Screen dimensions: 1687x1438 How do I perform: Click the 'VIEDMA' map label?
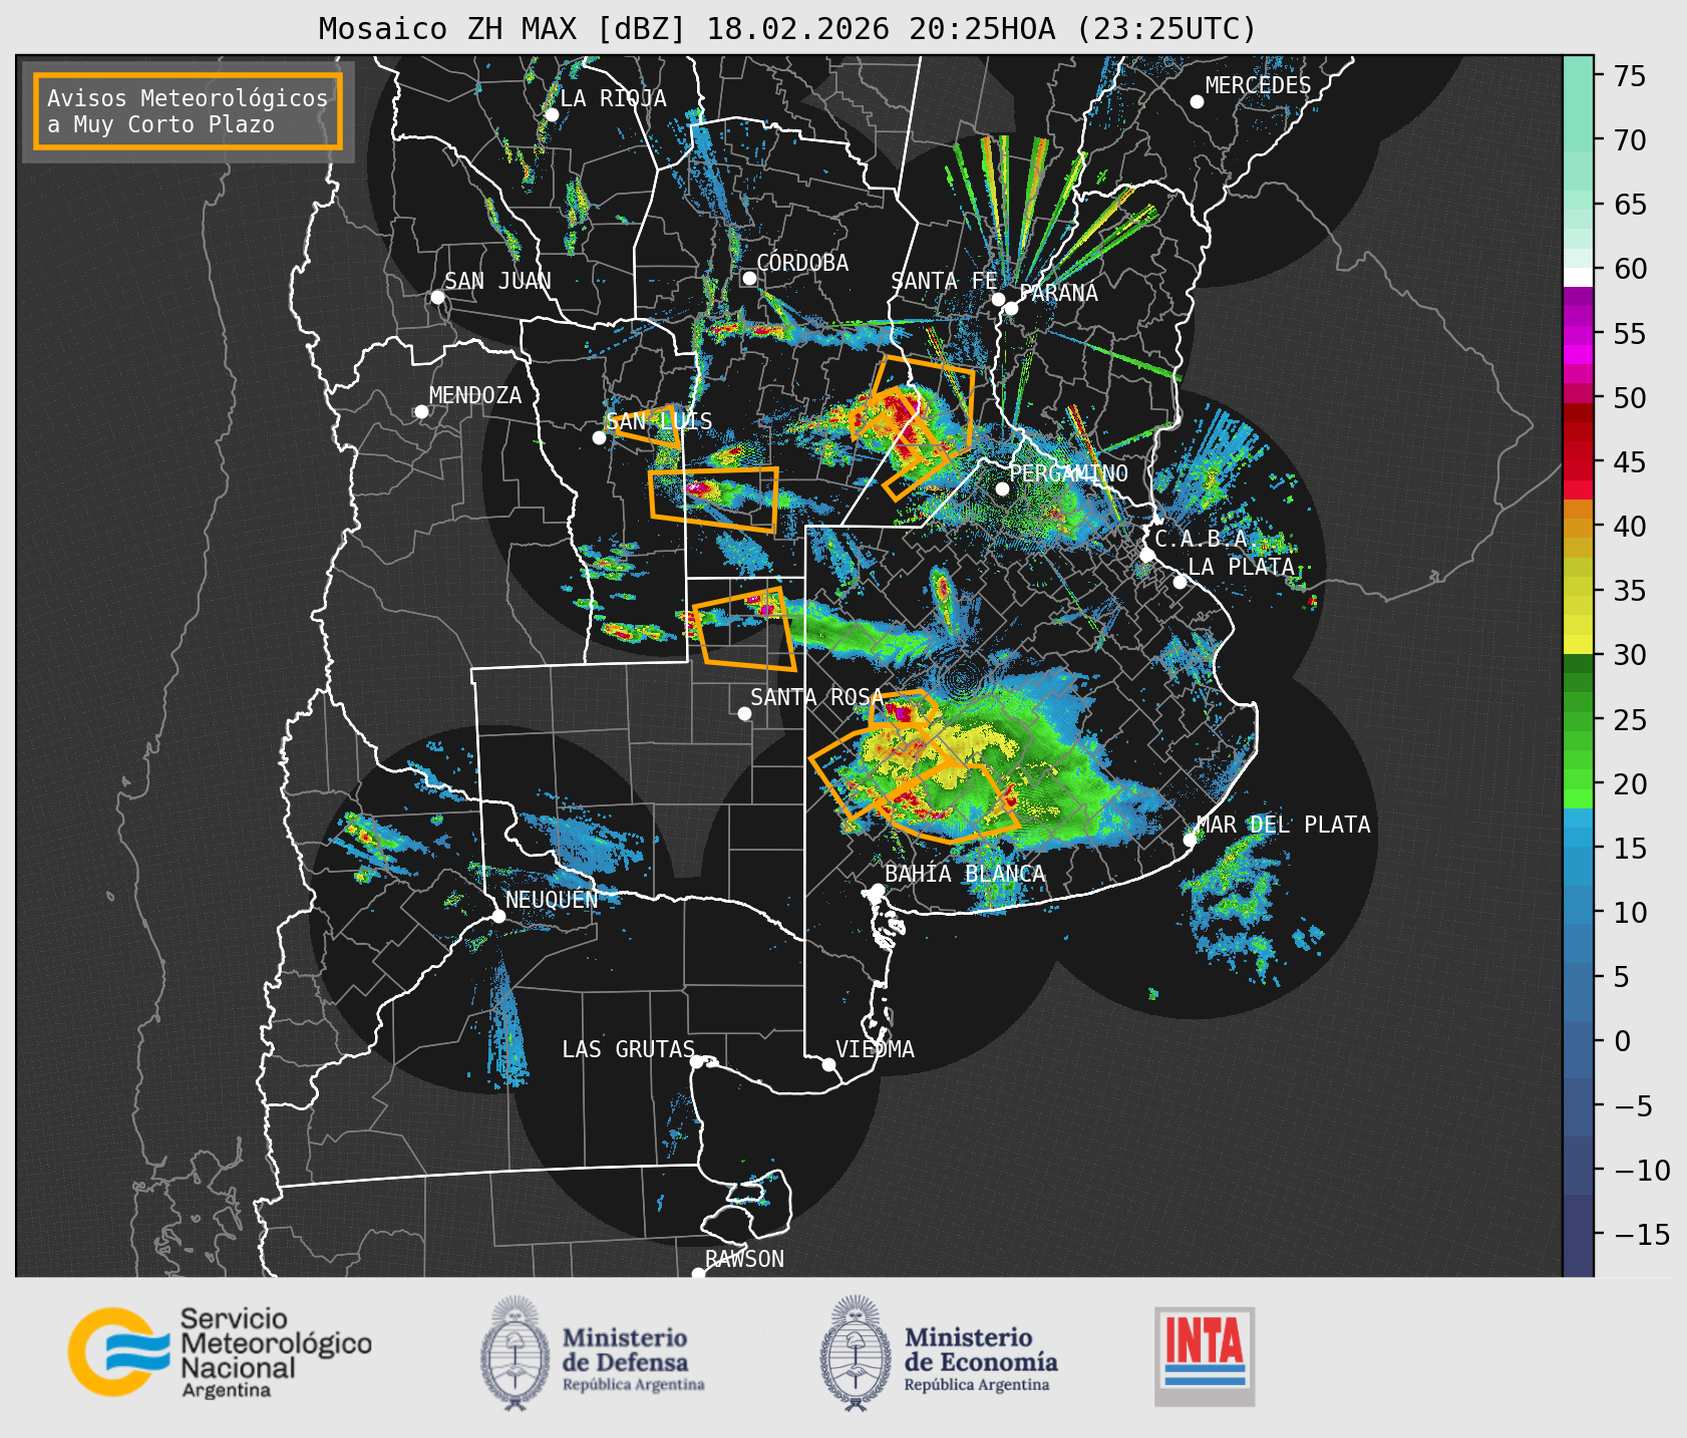[x=875, y=1049]
